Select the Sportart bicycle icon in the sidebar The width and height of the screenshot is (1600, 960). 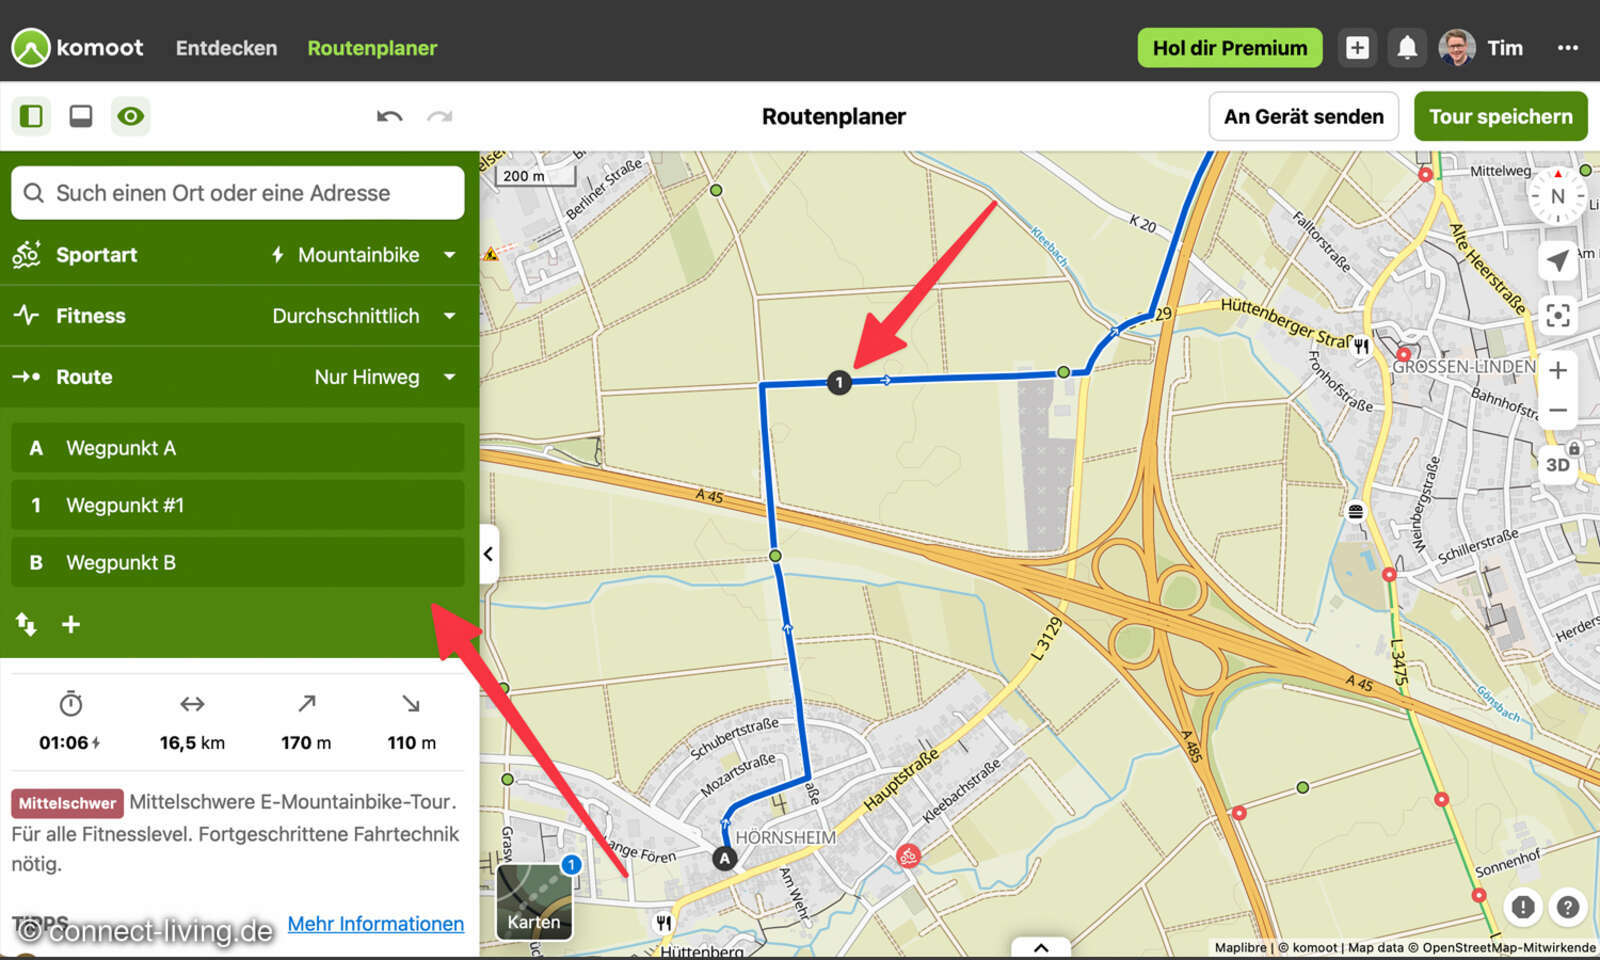point(29,255)
